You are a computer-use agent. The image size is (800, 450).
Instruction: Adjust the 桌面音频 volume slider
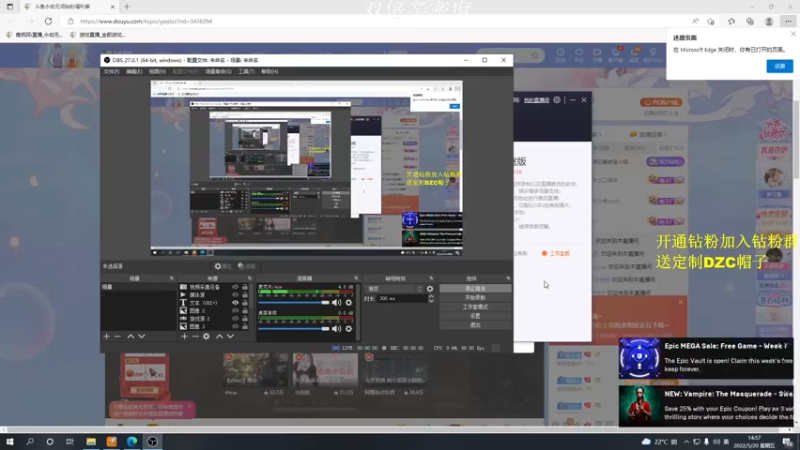click(x=294, y=329)
